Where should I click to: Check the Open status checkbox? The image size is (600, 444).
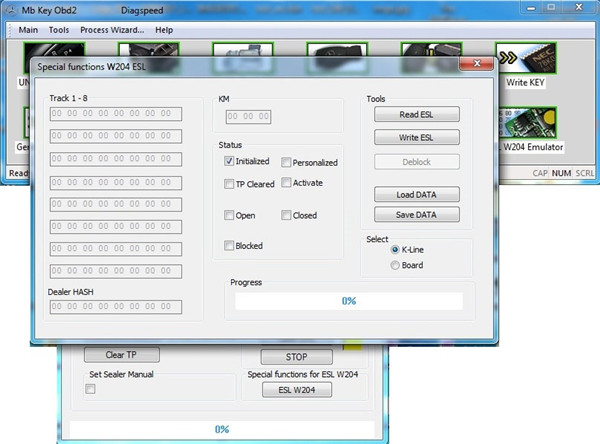point(229,215)
